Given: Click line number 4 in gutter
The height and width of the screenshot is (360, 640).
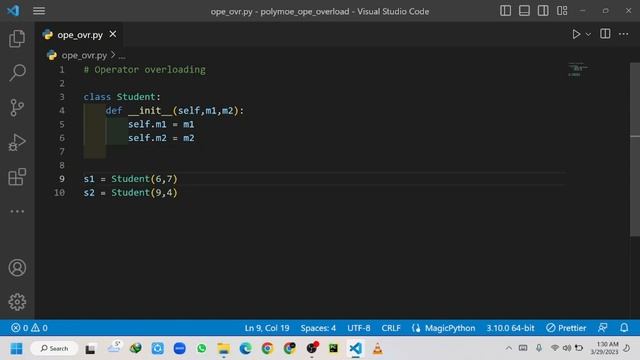Looking at the screenshot, I should coord(62,111).
